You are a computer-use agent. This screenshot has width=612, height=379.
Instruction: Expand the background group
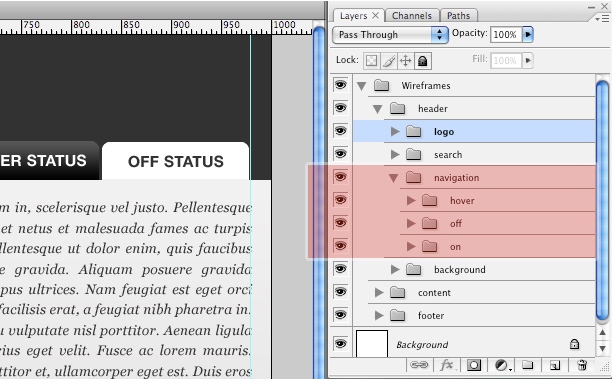[395, 269]
